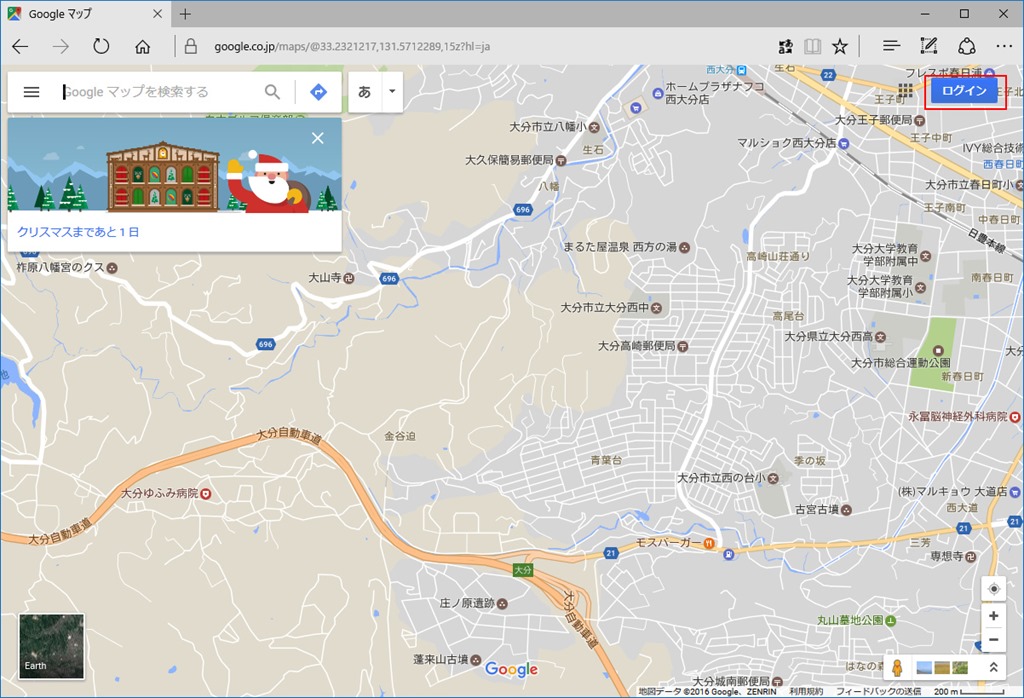Open Edge web note pen tool
Image resolution: width=1024 pixels, height=698 pixels.
click(x=928, y=47)
